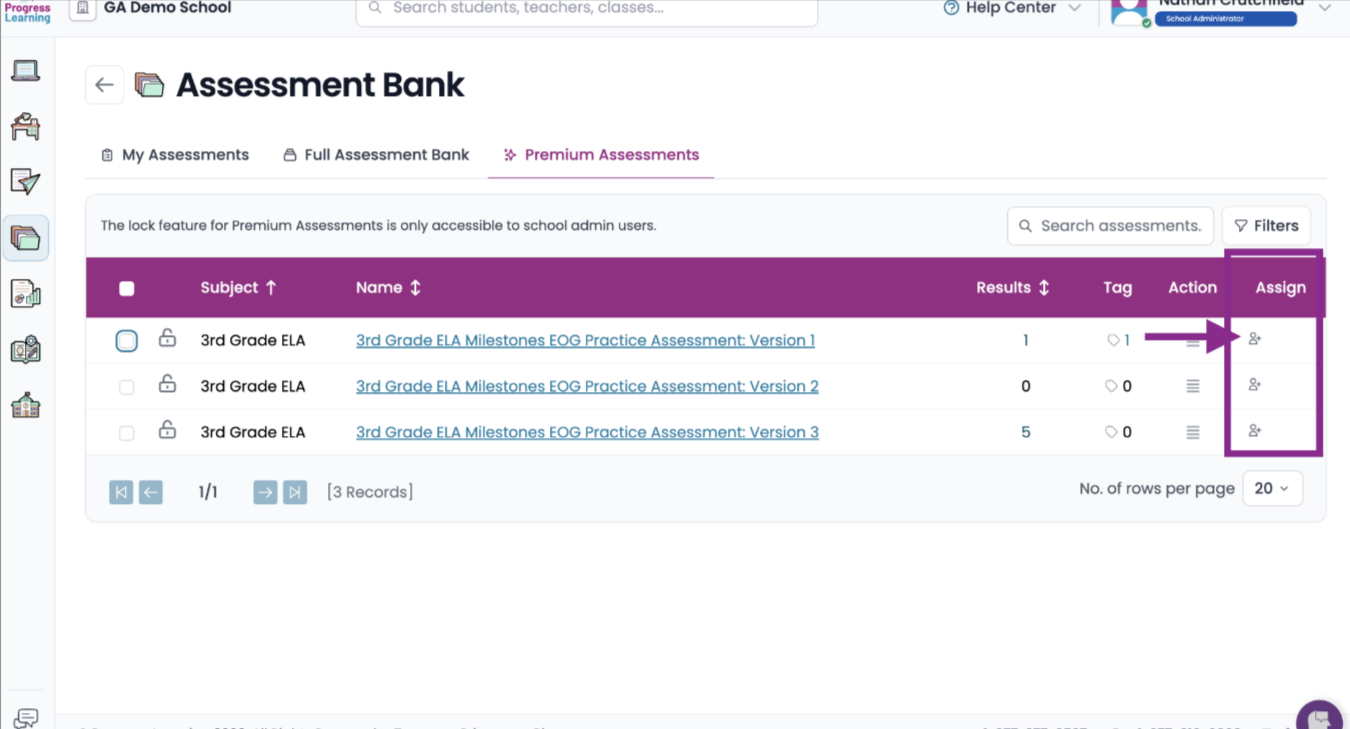Open the school building icon in the sidebar

tap(25, 406)
